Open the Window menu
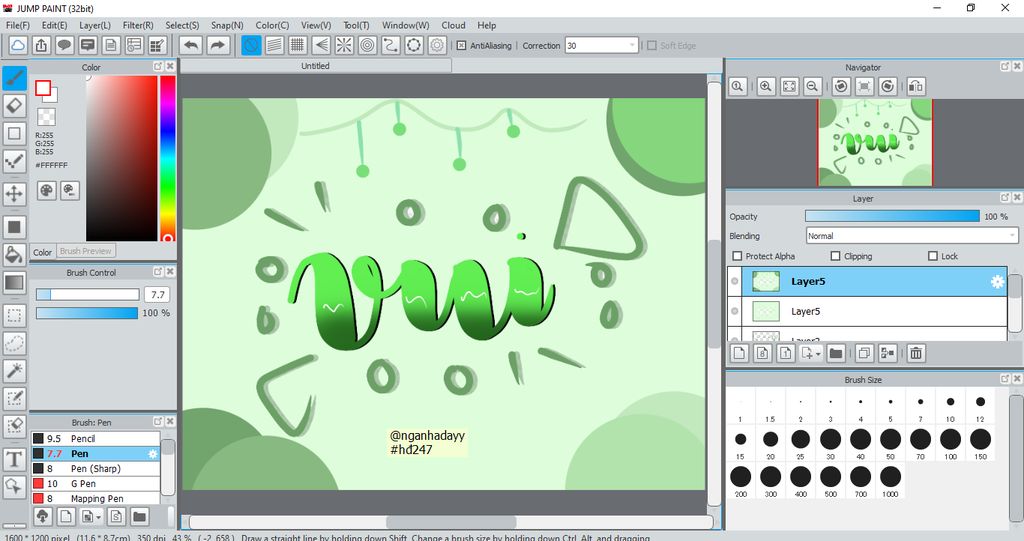Screen dimensions: 1024x541 406,25
